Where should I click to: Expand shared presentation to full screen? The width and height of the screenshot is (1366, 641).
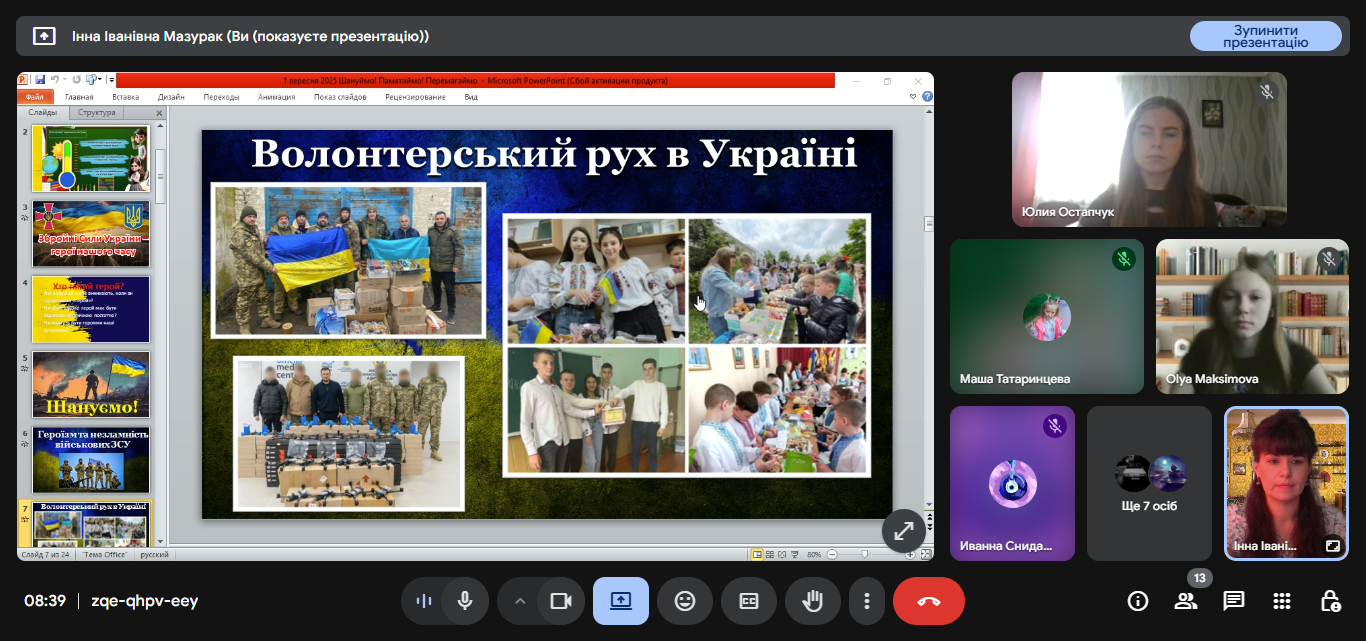(903, 531)
